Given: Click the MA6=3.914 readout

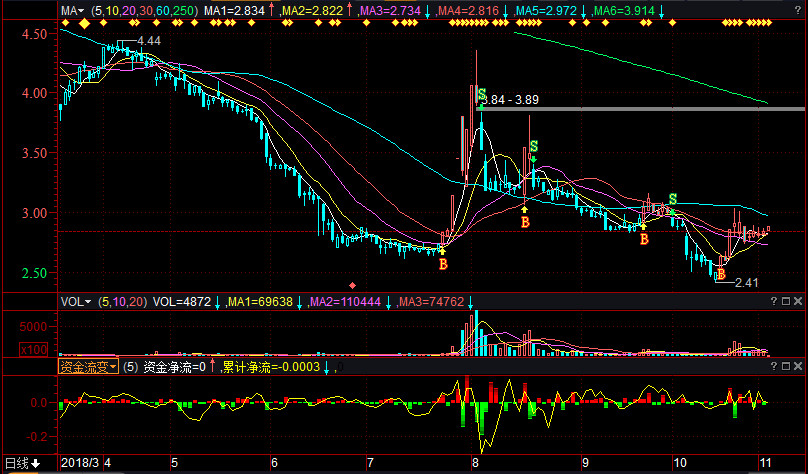Looking at the screenshot, I should coord(624,11).
